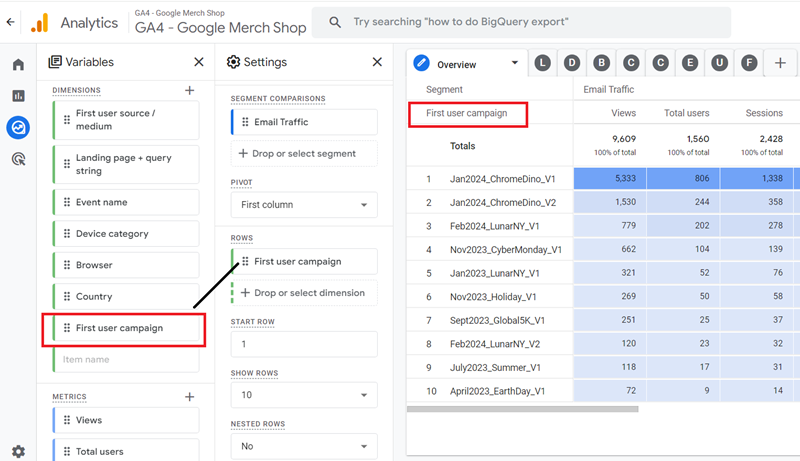Click row April2023_EarthDay_V1
Screen dimensions: 800x461
tap(497, 391)
